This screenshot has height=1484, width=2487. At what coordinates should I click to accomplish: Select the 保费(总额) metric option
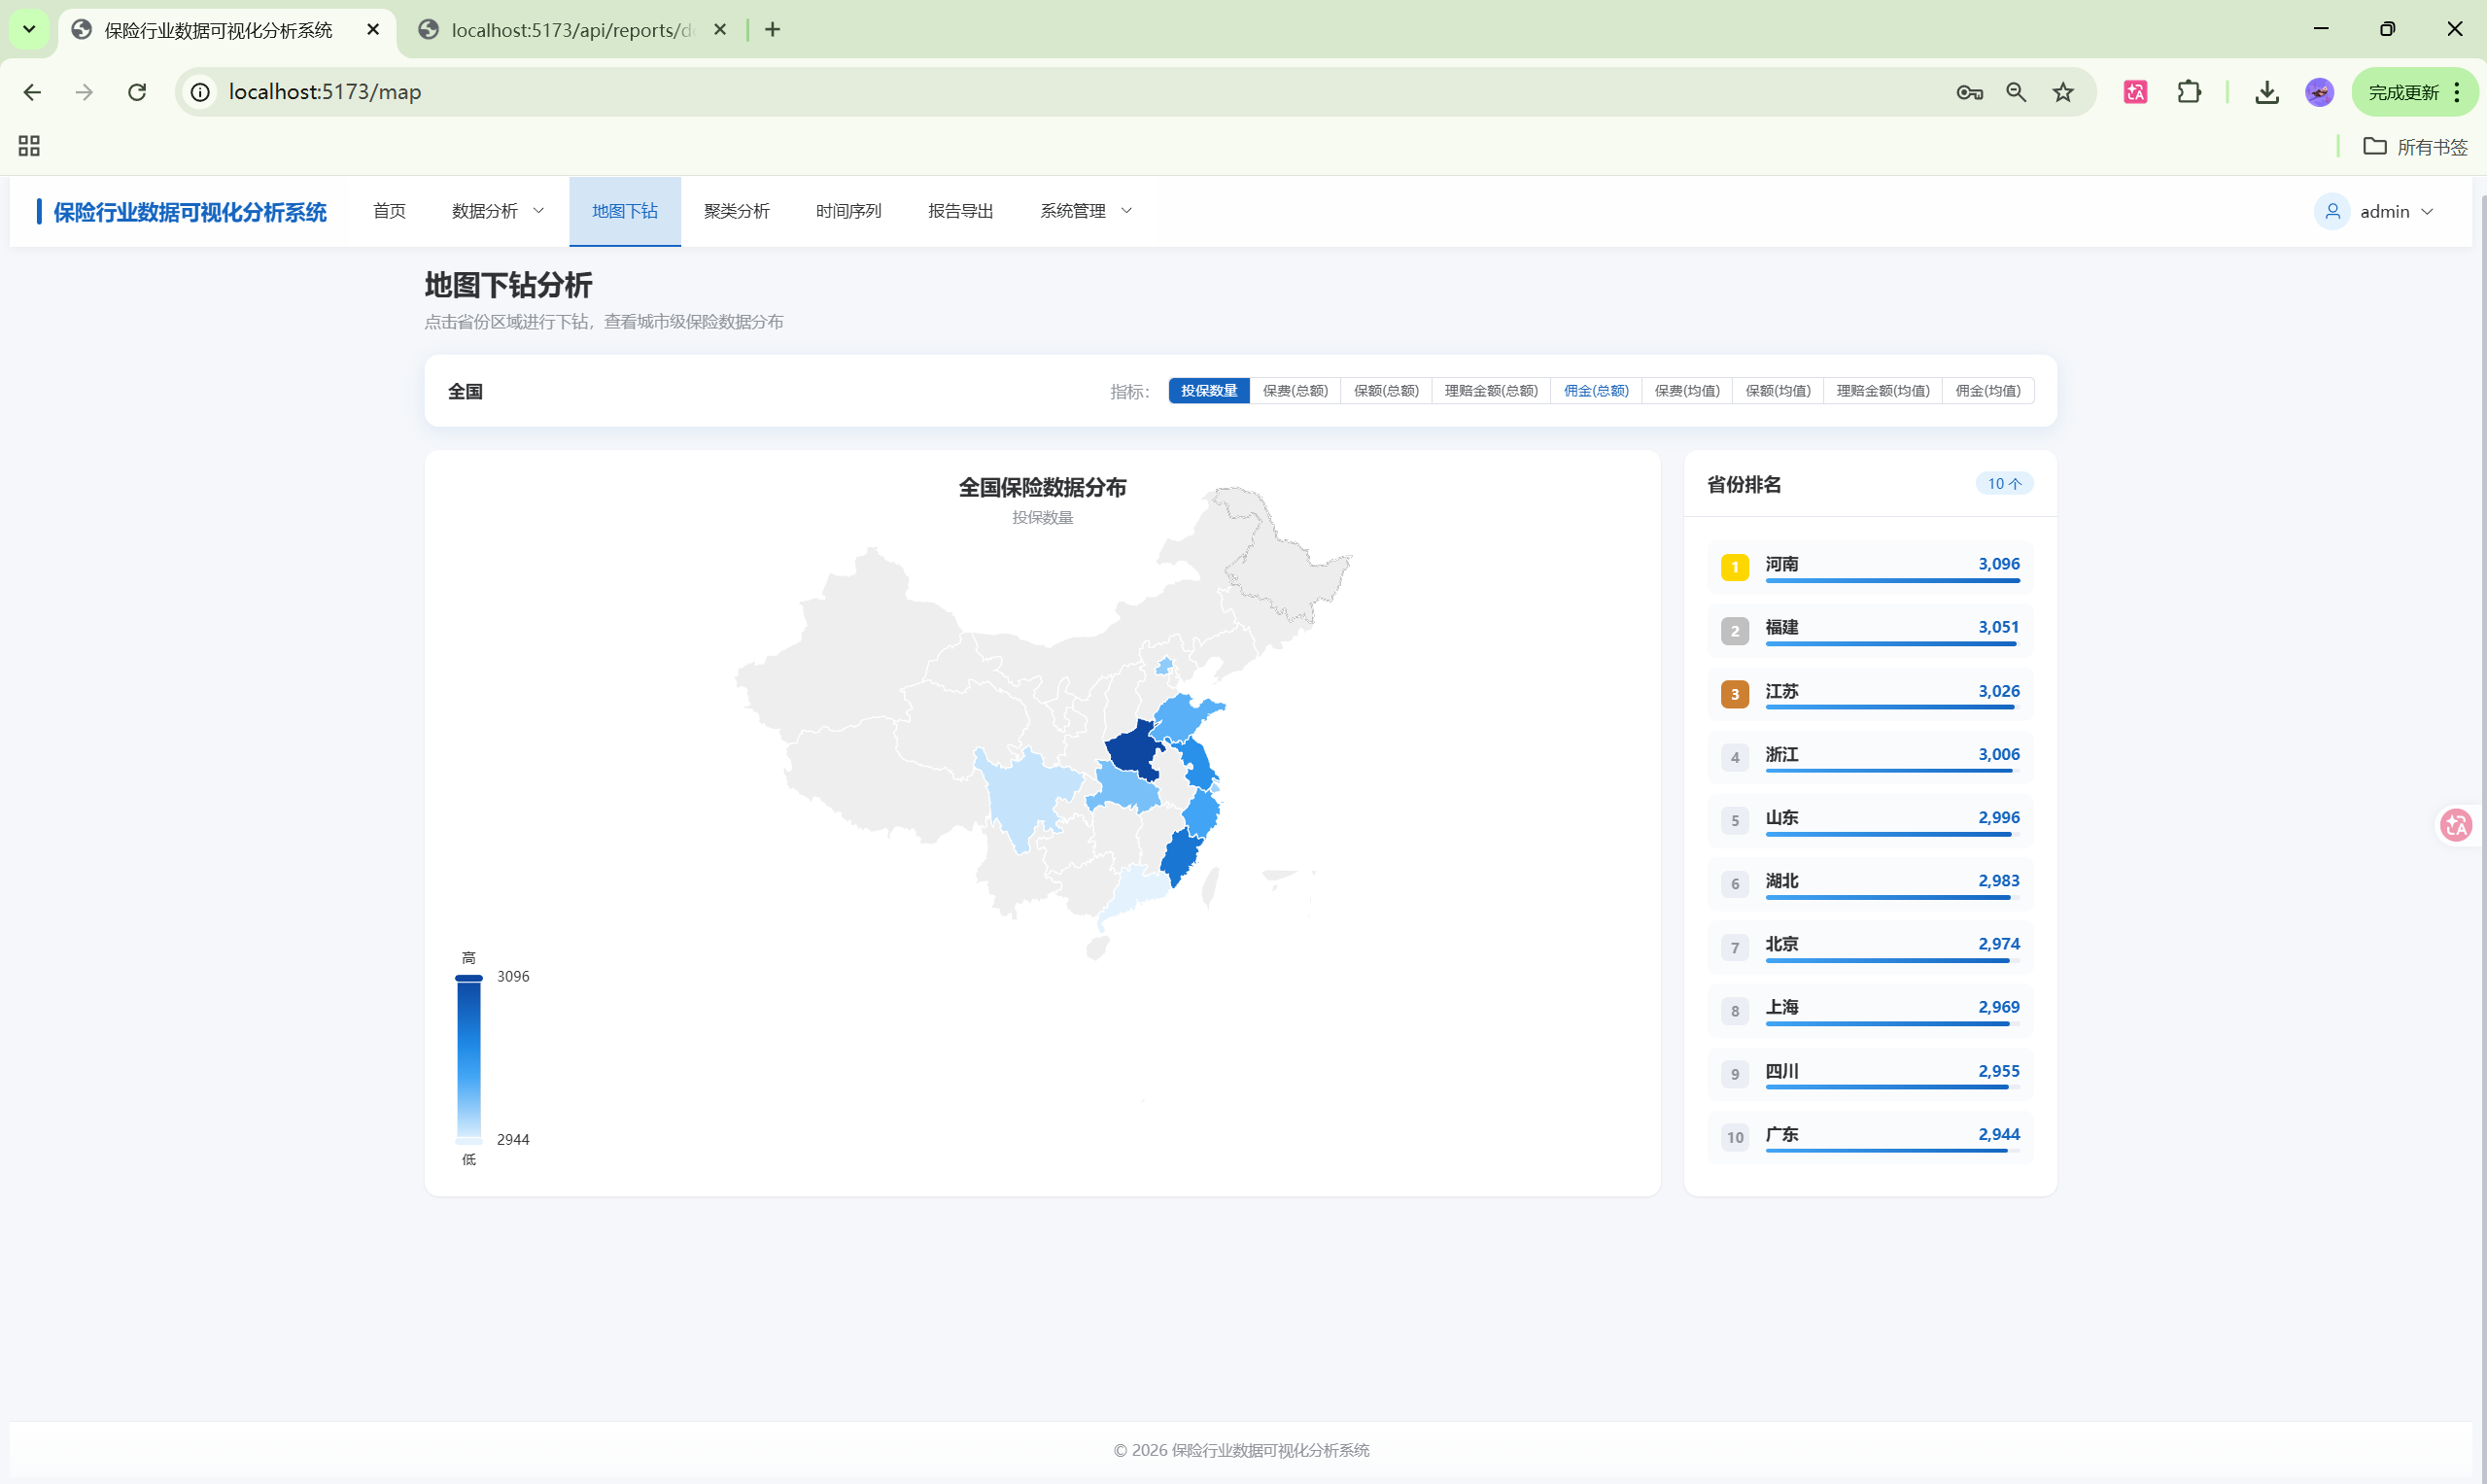tap(1294, 391)
